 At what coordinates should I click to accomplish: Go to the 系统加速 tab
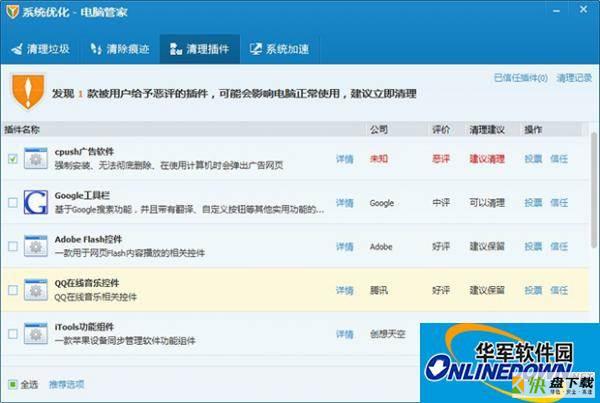coord(279,49)
